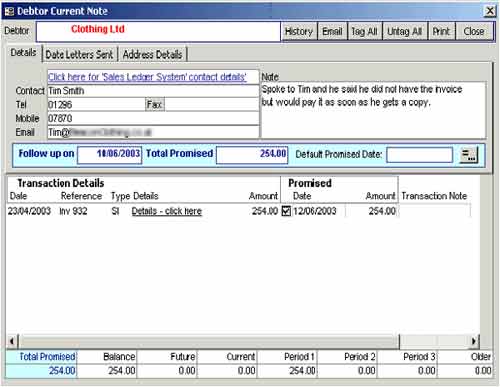Click the right arrow of the horizontal scrollbar
This screenshot has height=387, width=500.
[x=474, y=341]
